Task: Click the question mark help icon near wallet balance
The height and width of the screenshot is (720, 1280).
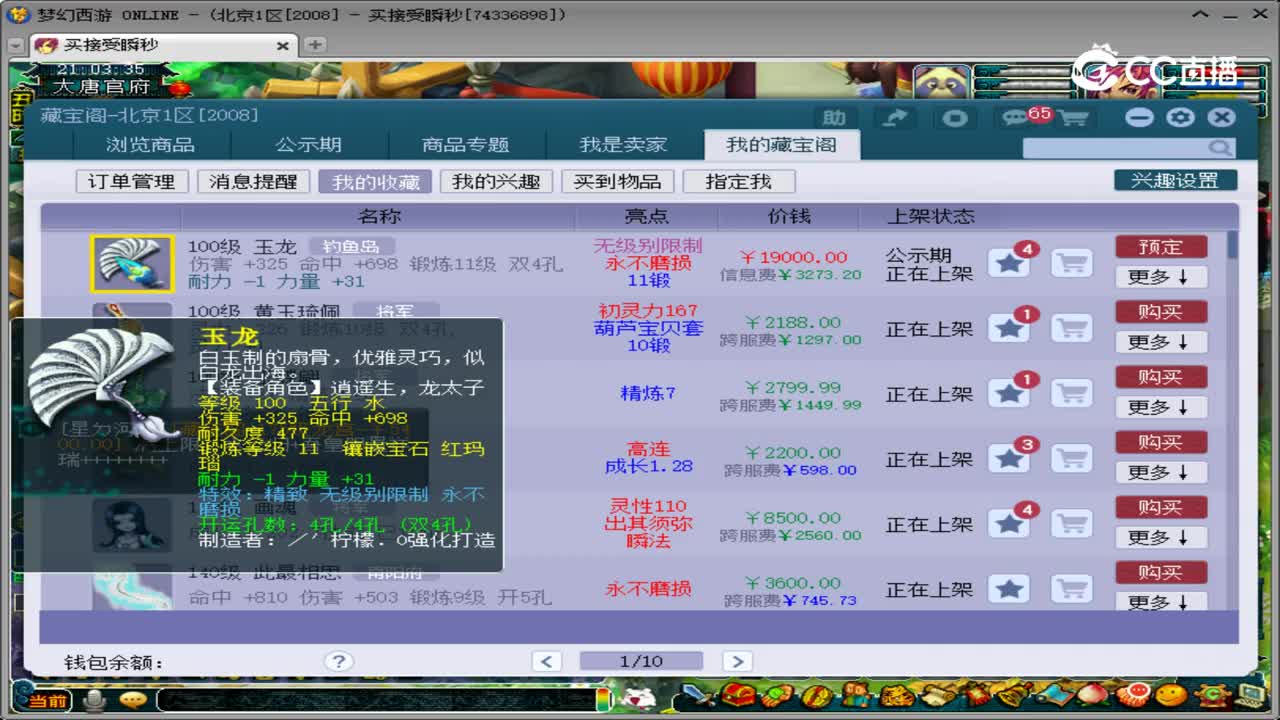Action: pyautogui.click(x=339, y=661)
